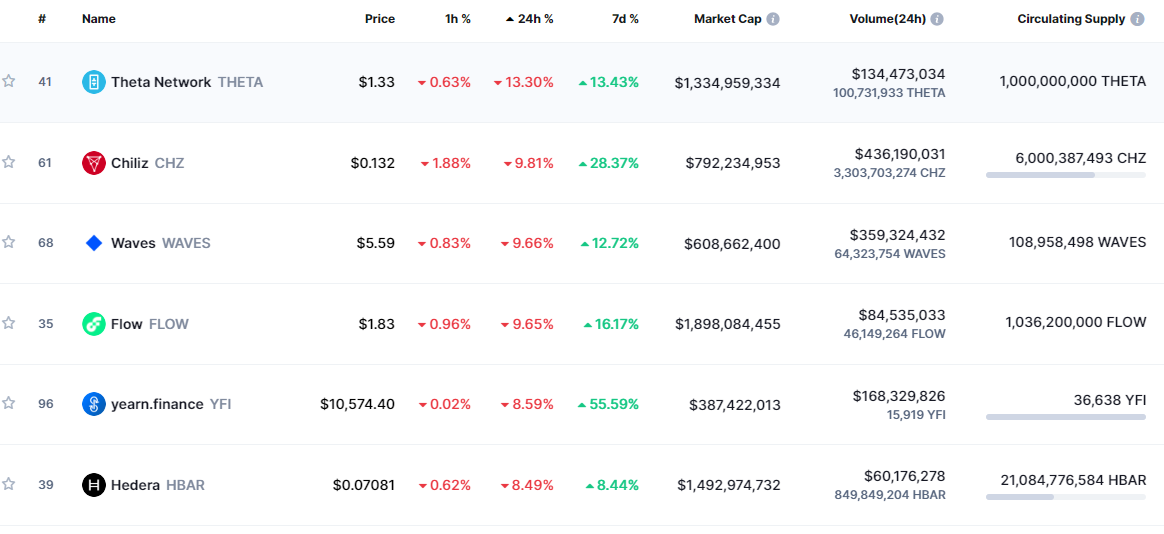Sort table by 24h % column
This screenshot has height=534, width=1164.
[x=529, y=19]
